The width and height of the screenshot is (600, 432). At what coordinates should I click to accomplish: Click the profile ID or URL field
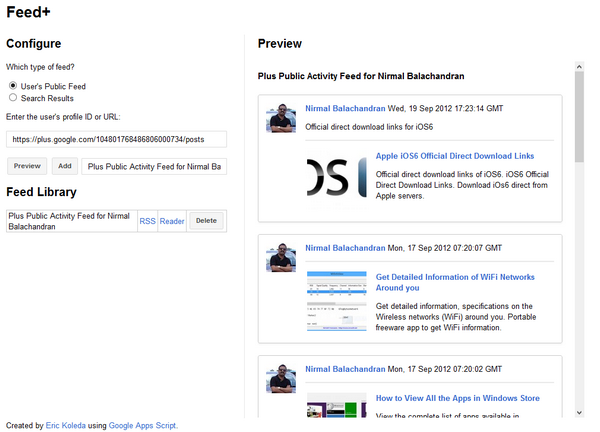click(x=116, y=139)
